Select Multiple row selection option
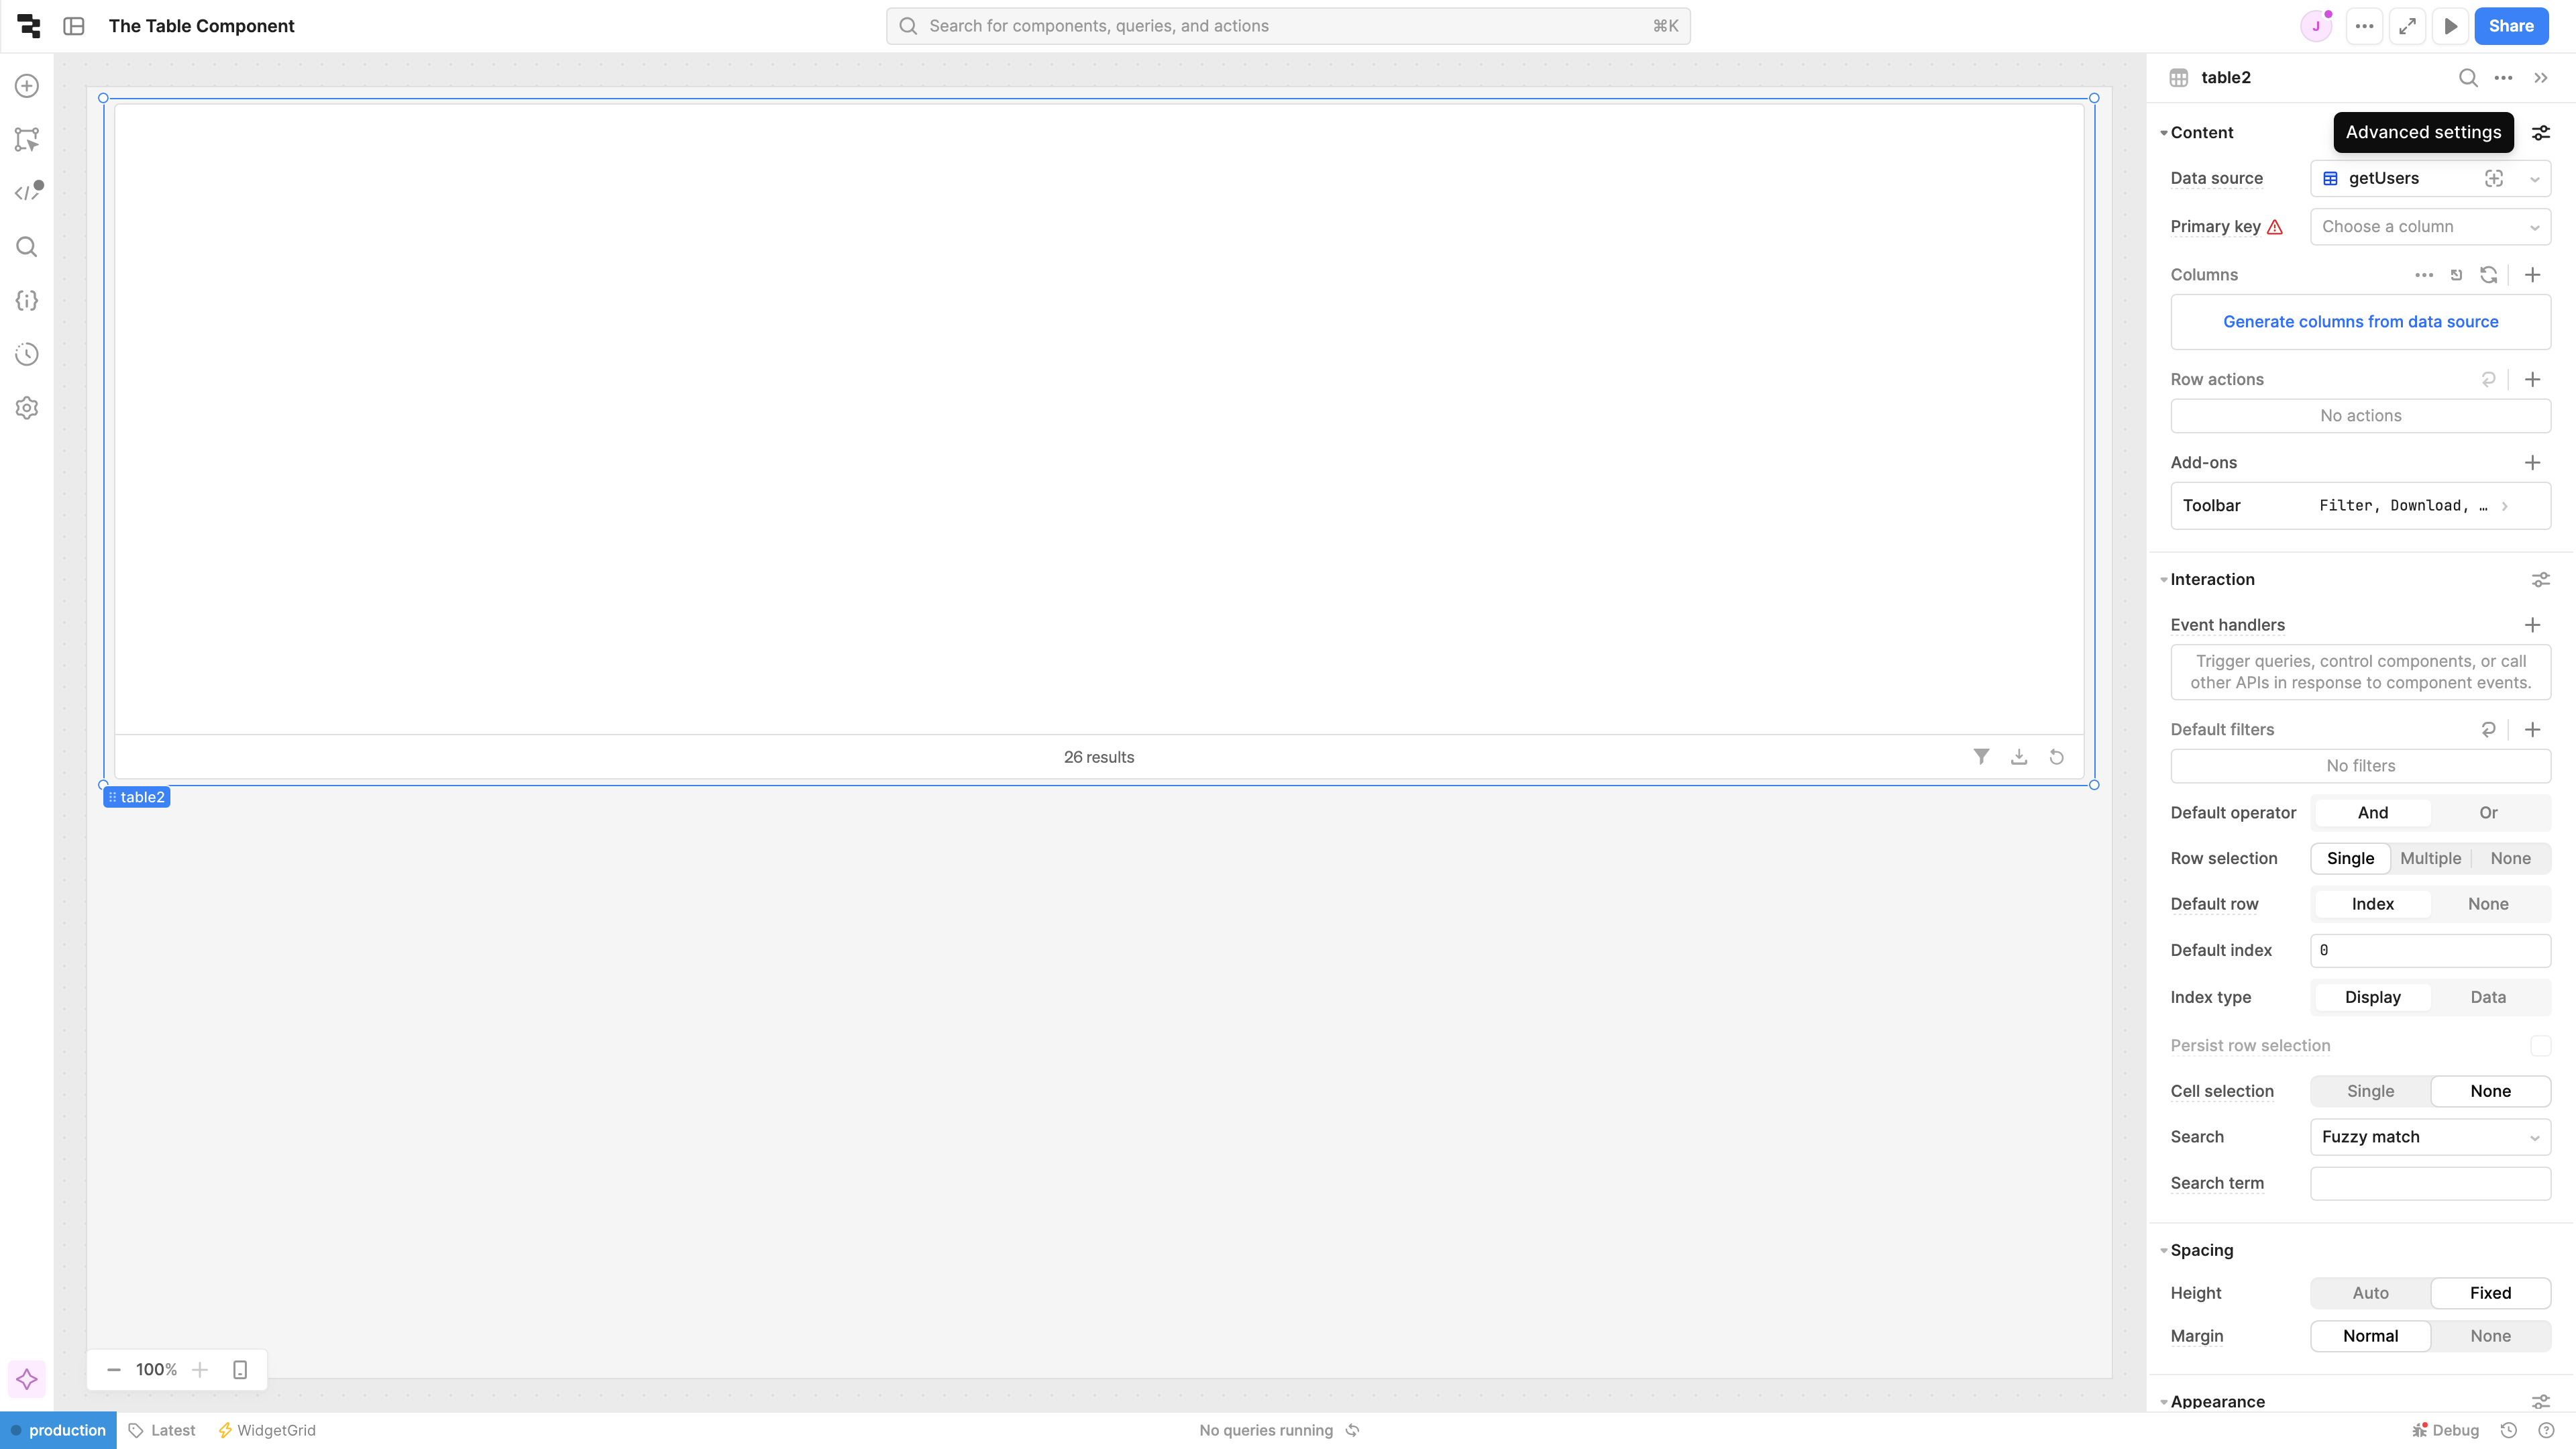This screenshot has width=2576, height=1449. click(x=2430, y=858)
